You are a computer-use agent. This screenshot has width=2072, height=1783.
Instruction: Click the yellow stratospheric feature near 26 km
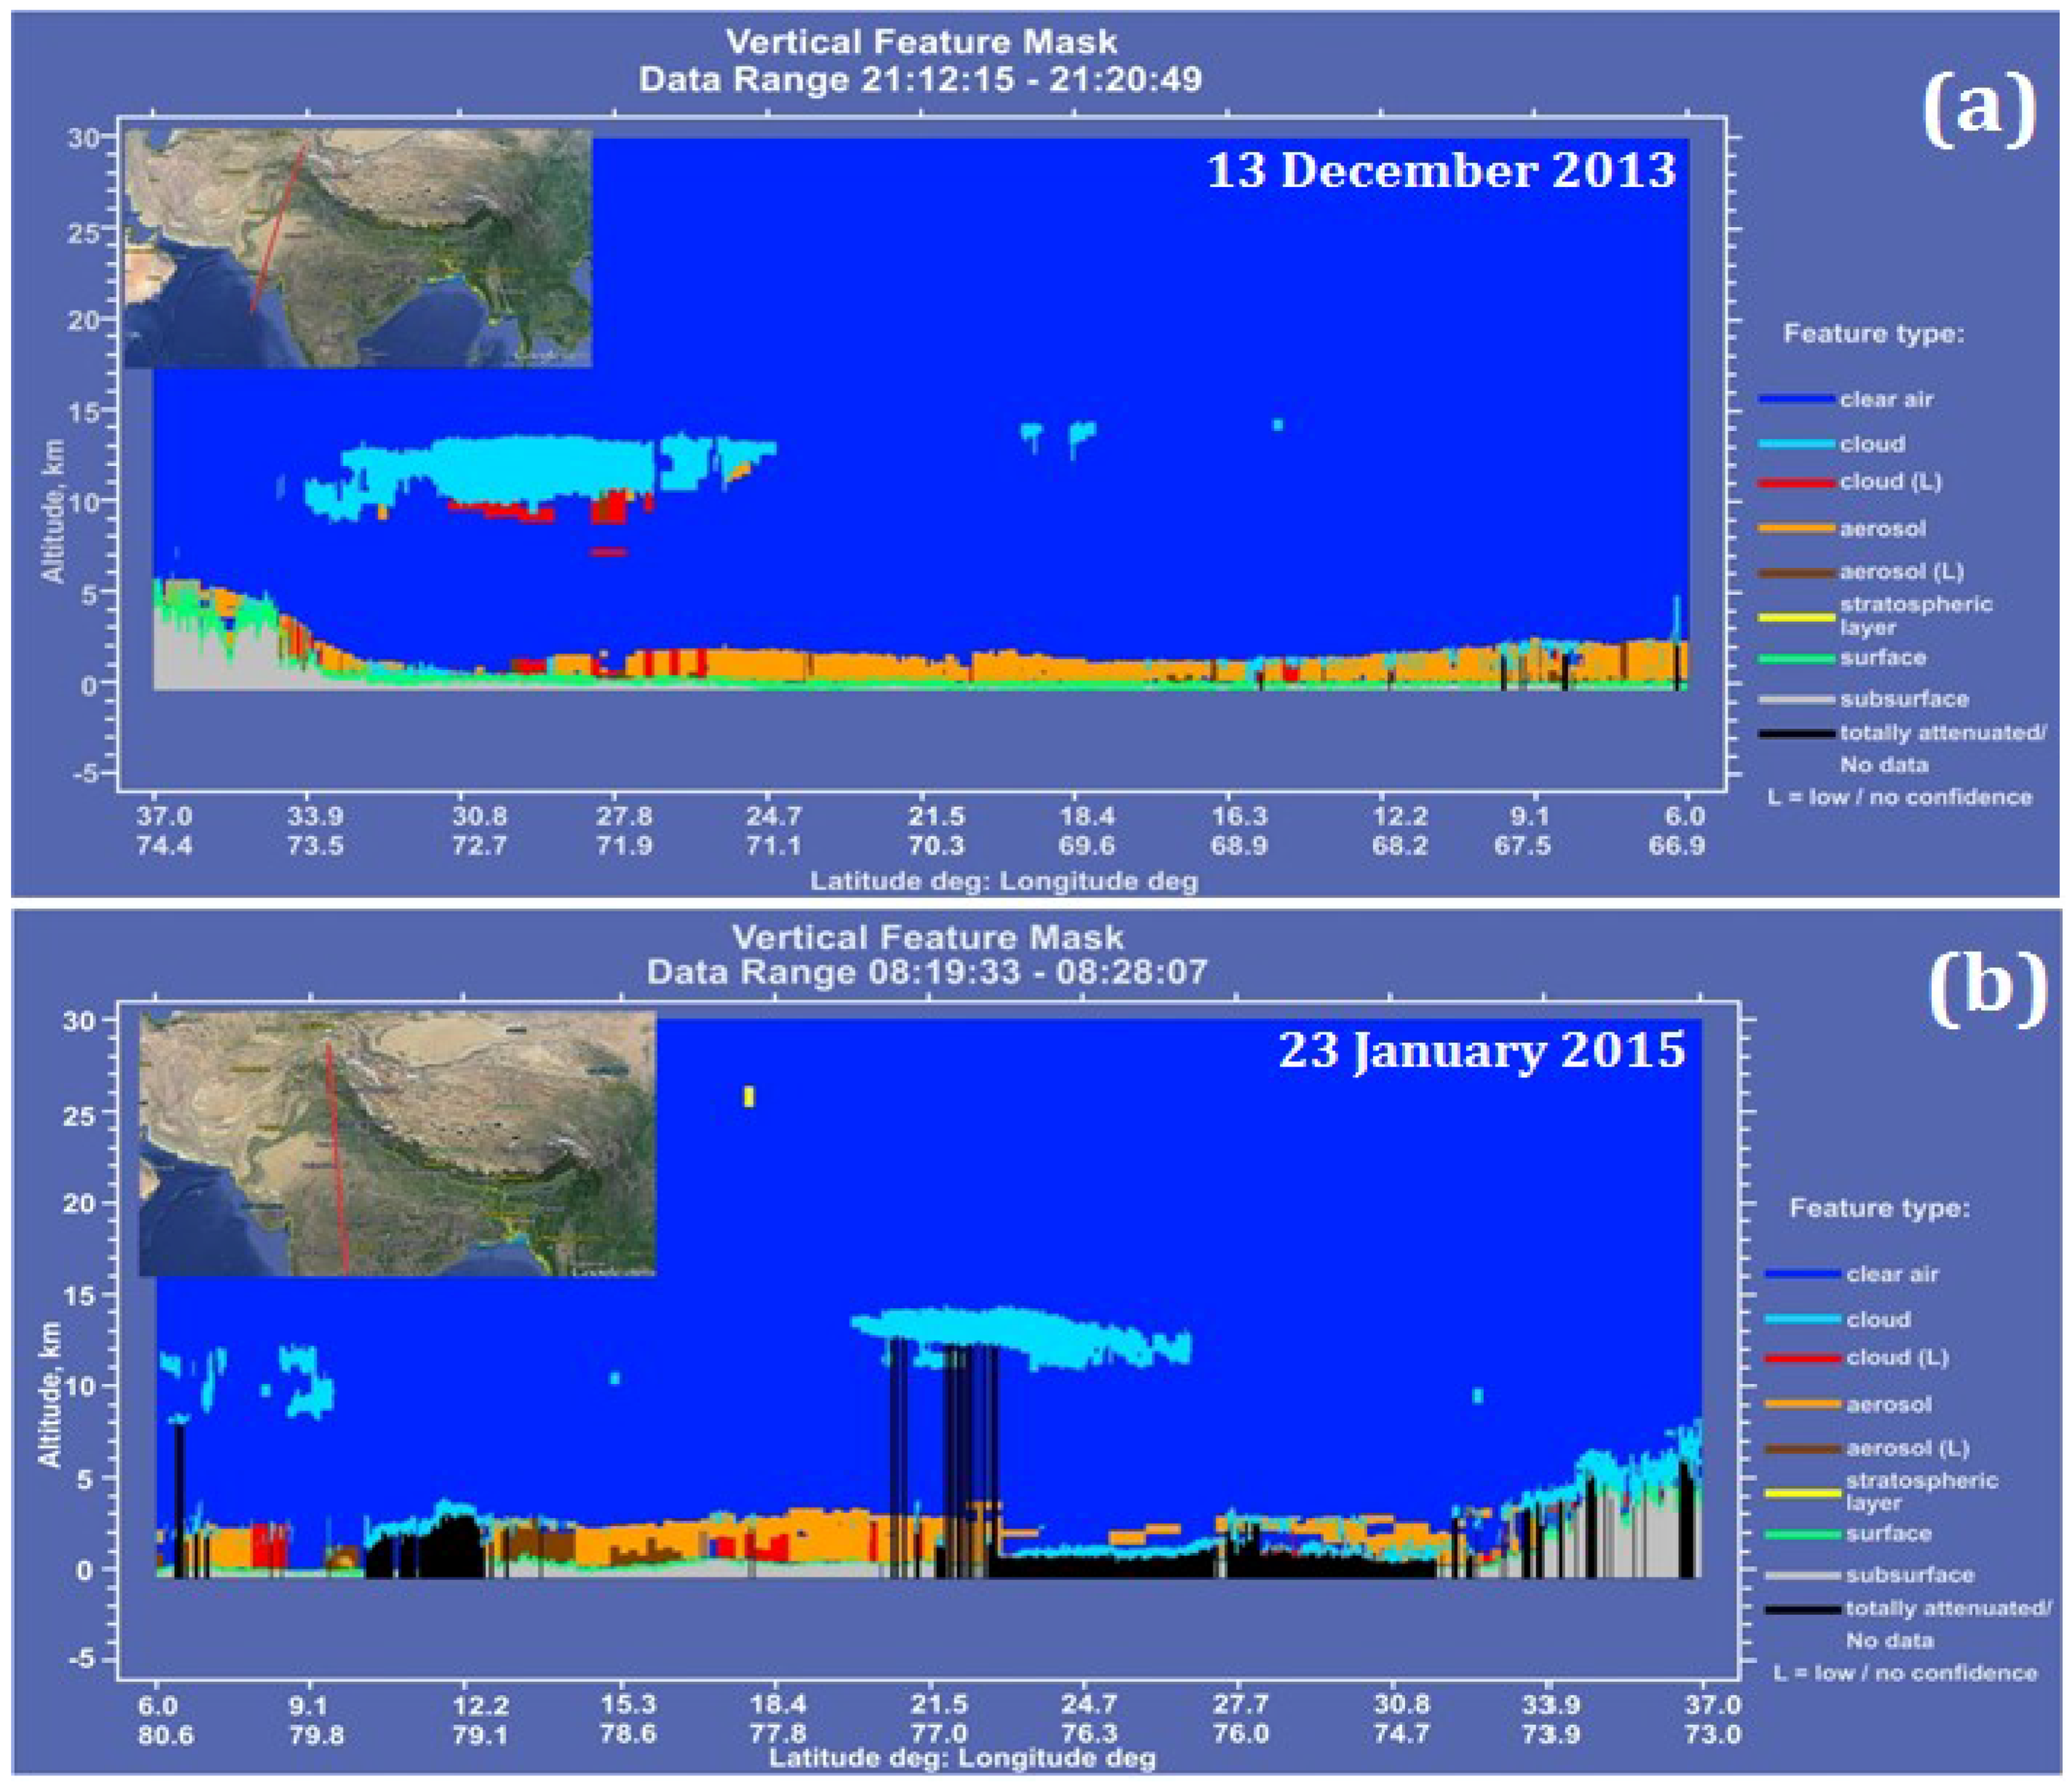pyautogui.click(x=749, y=1097)
